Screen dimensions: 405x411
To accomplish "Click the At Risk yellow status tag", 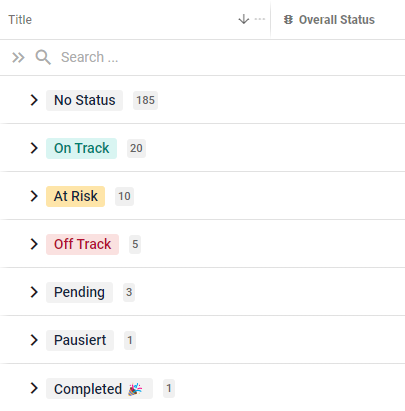I will click(x=75, y=196).
